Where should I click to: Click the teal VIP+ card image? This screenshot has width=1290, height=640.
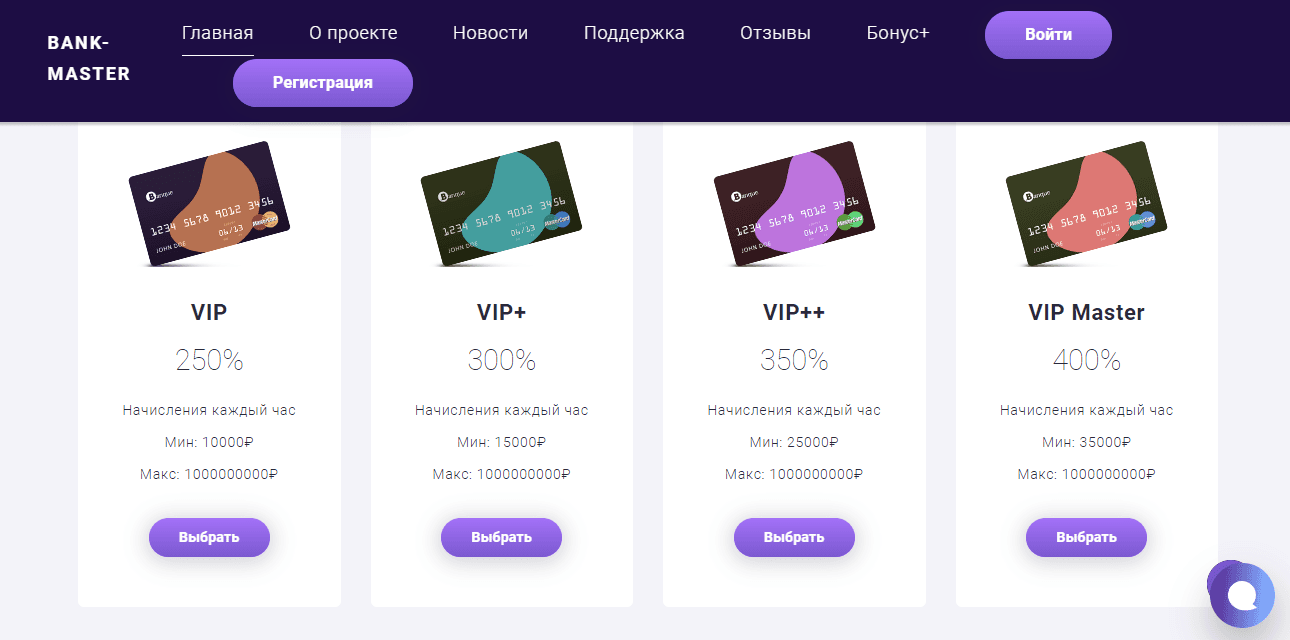pos(501,204)
